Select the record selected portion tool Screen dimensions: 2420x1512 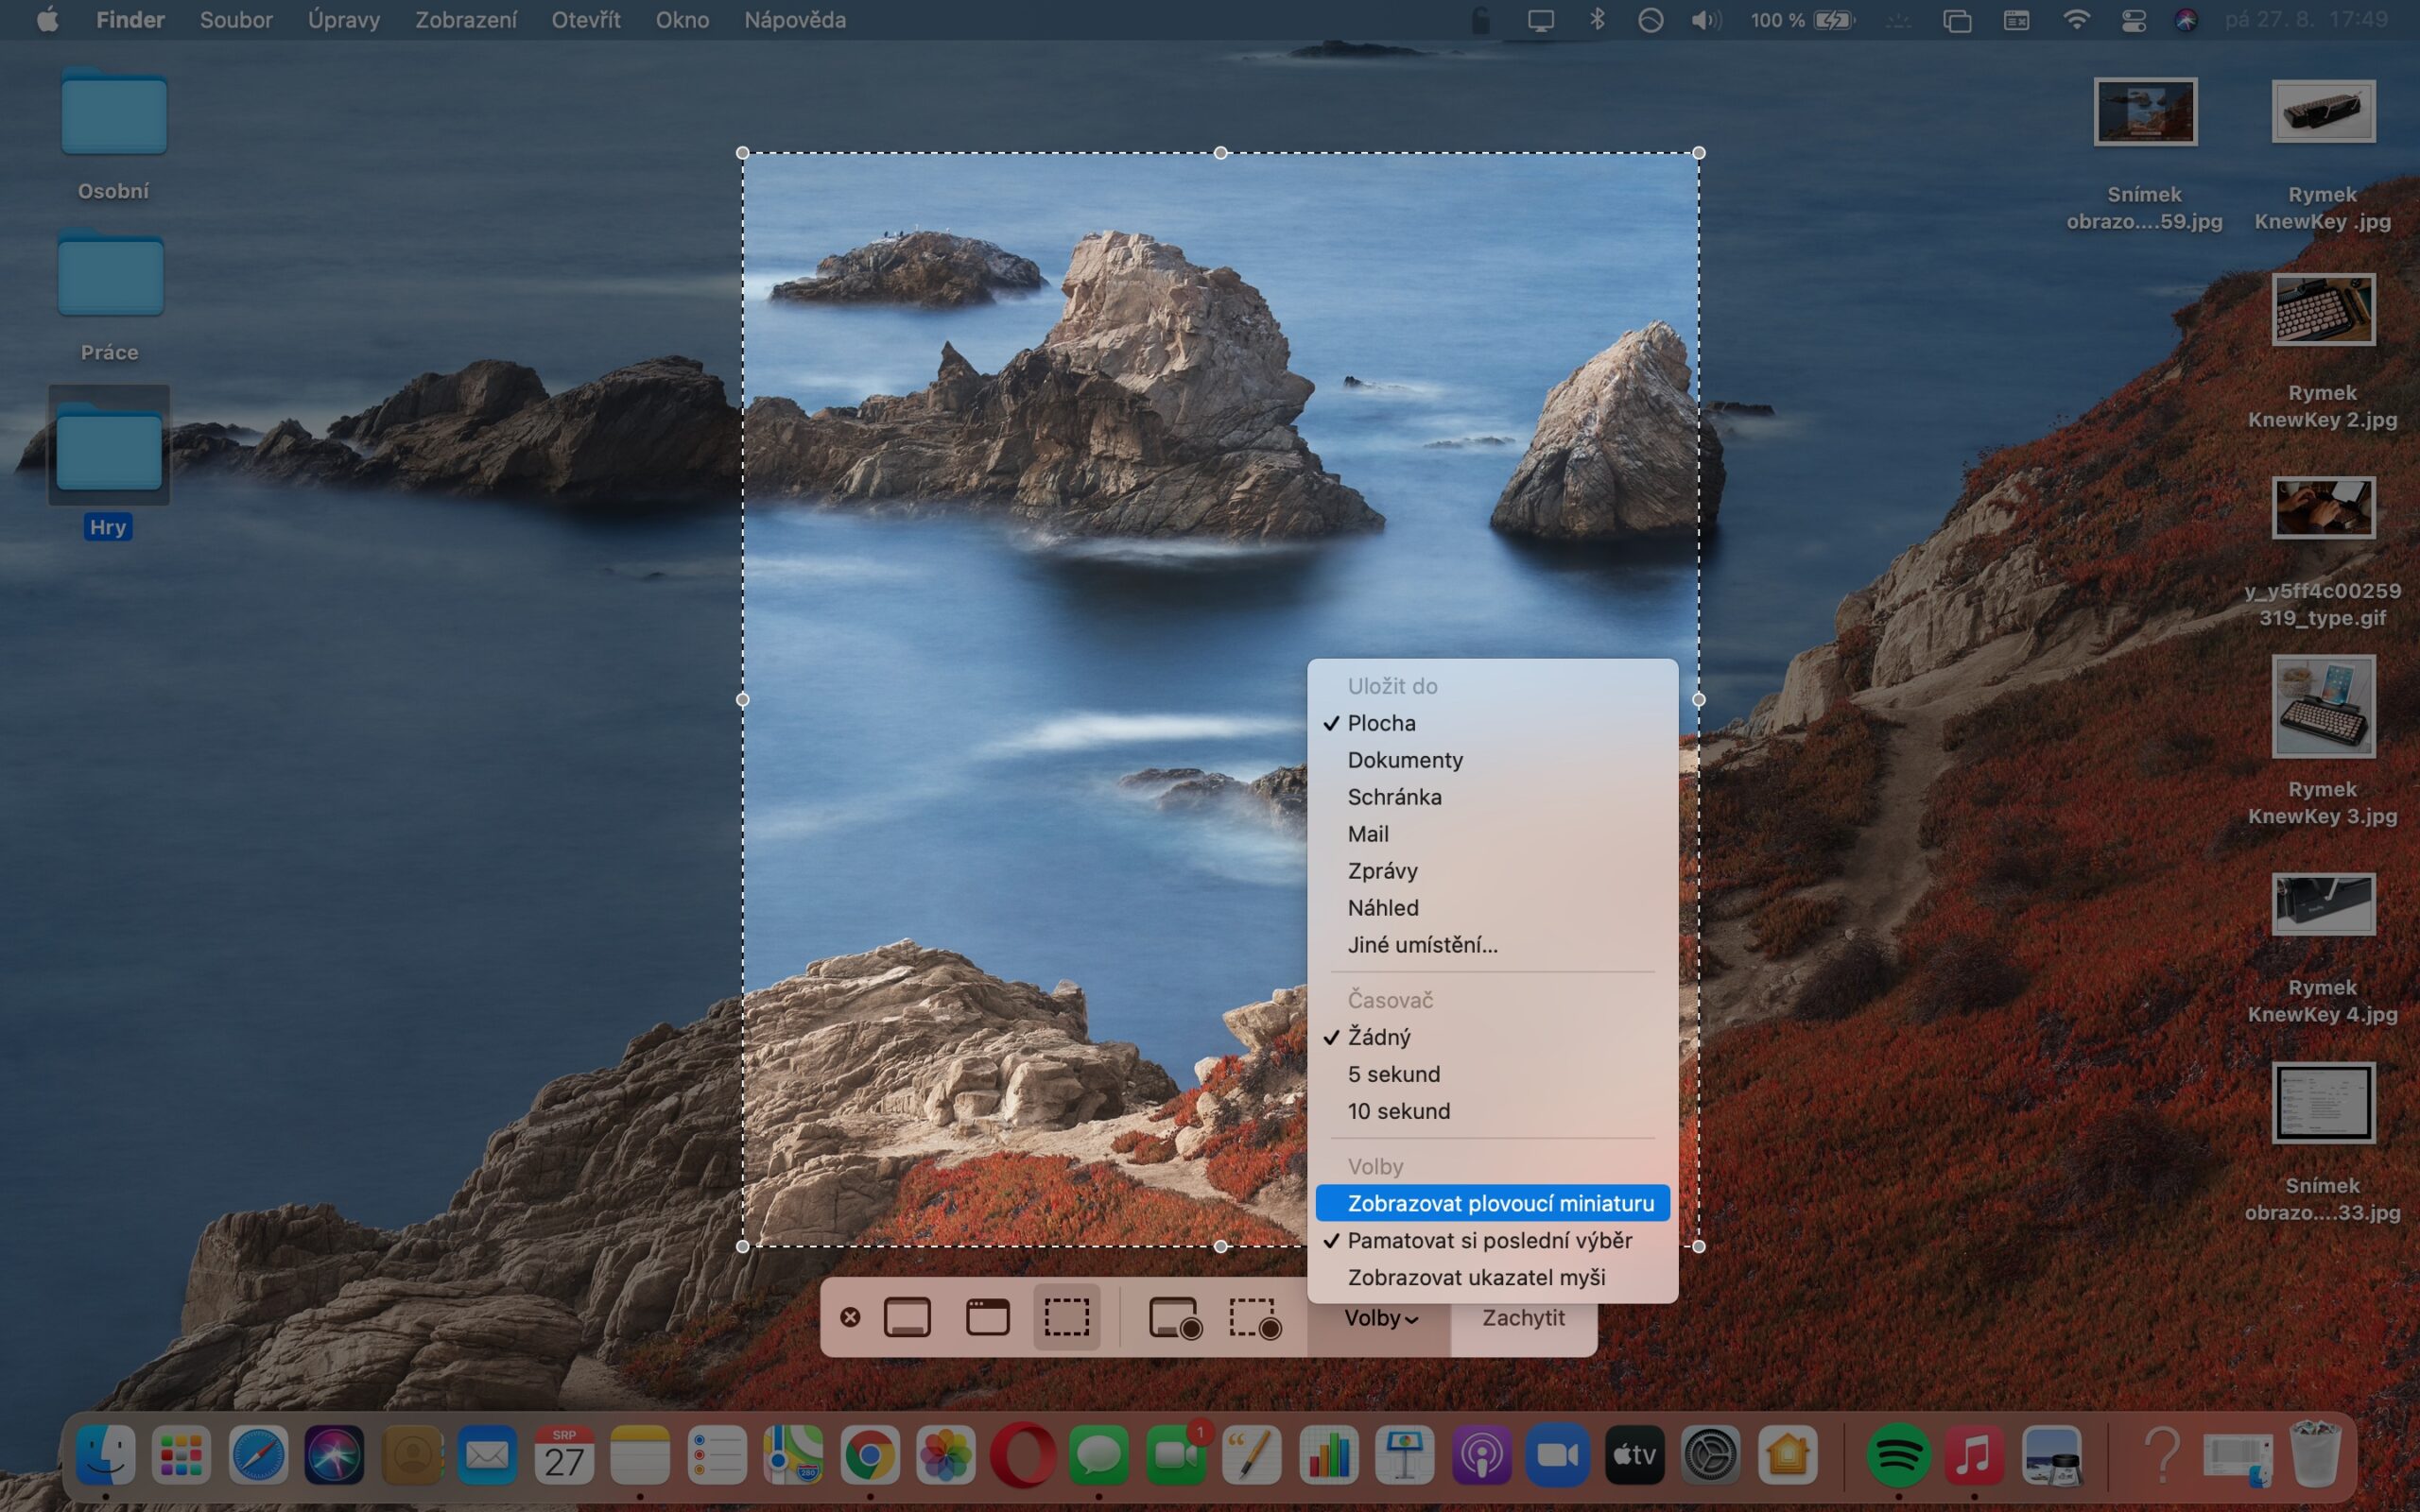point(1253,1317)
